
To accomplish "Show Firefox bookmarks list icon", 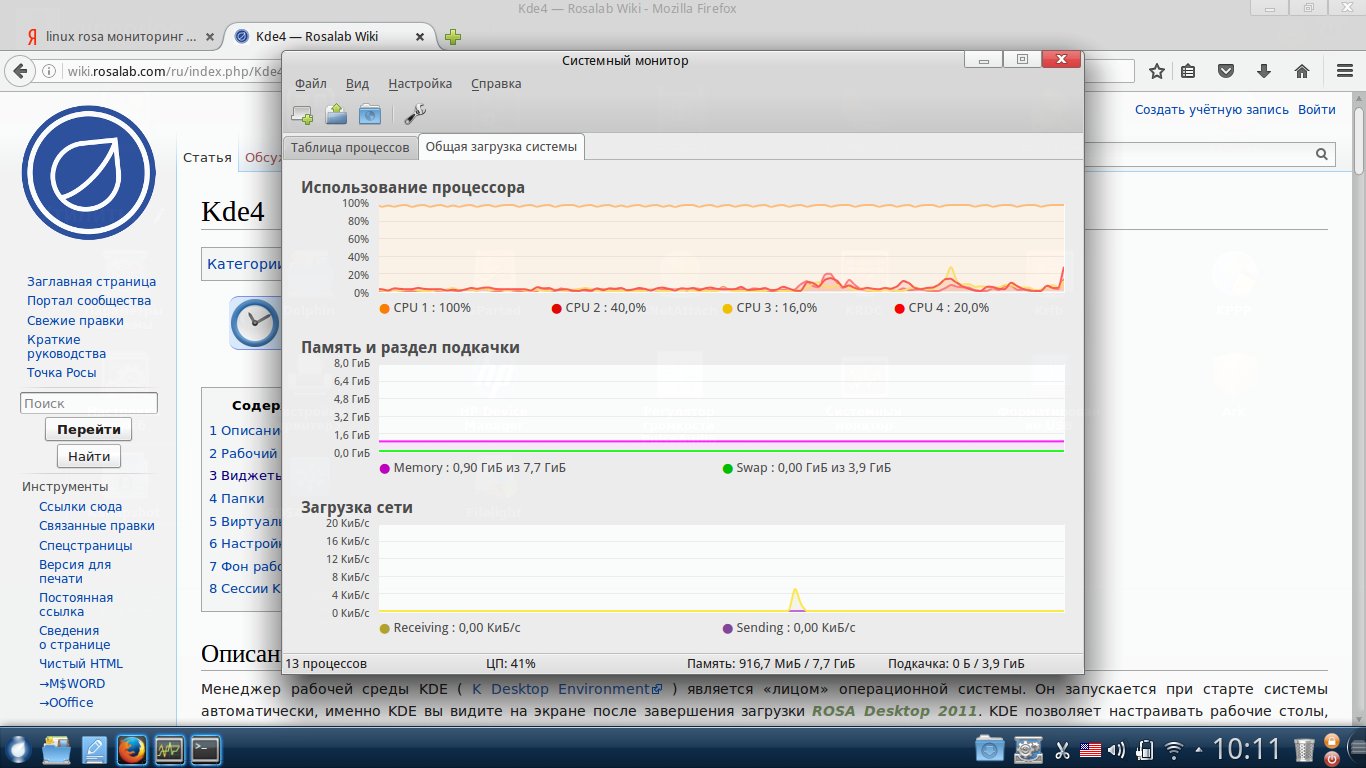I will click(1187, 71).
